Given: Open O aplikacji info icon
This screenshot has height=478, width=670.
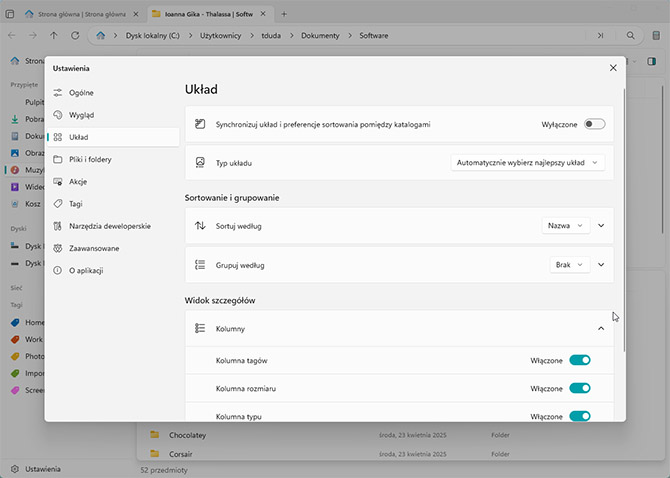Looking at the screenshot, I should pyautogui.click(x=59, y=270).
